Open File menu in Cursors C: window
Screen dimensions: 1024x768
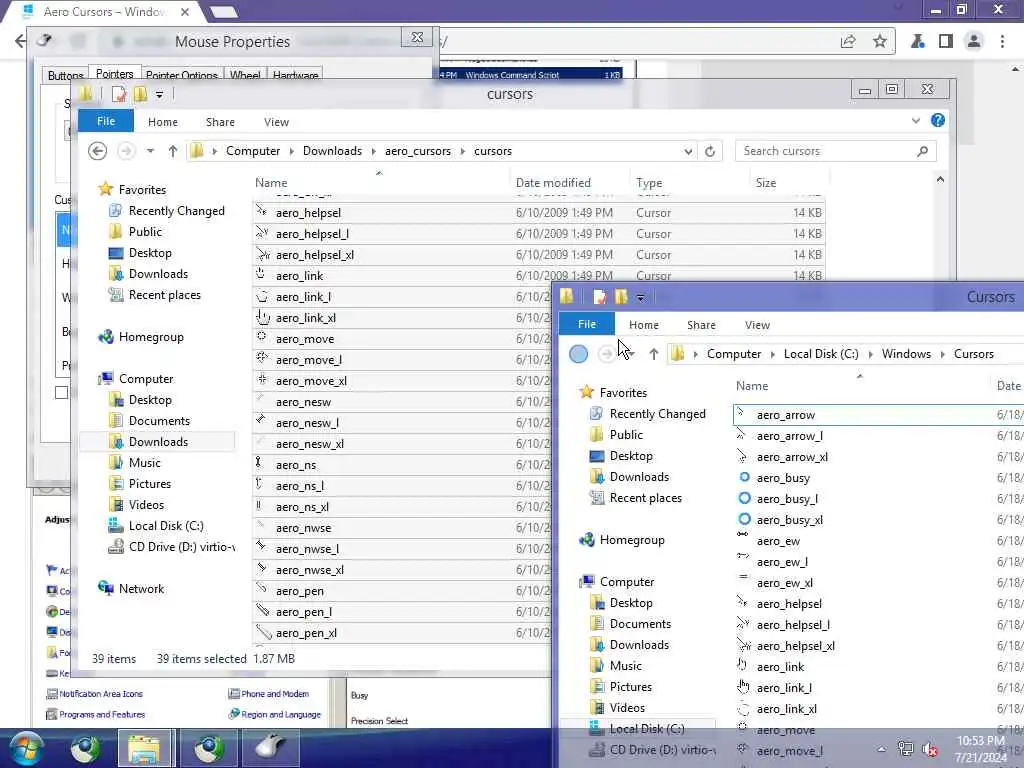[x=586, y=324]
